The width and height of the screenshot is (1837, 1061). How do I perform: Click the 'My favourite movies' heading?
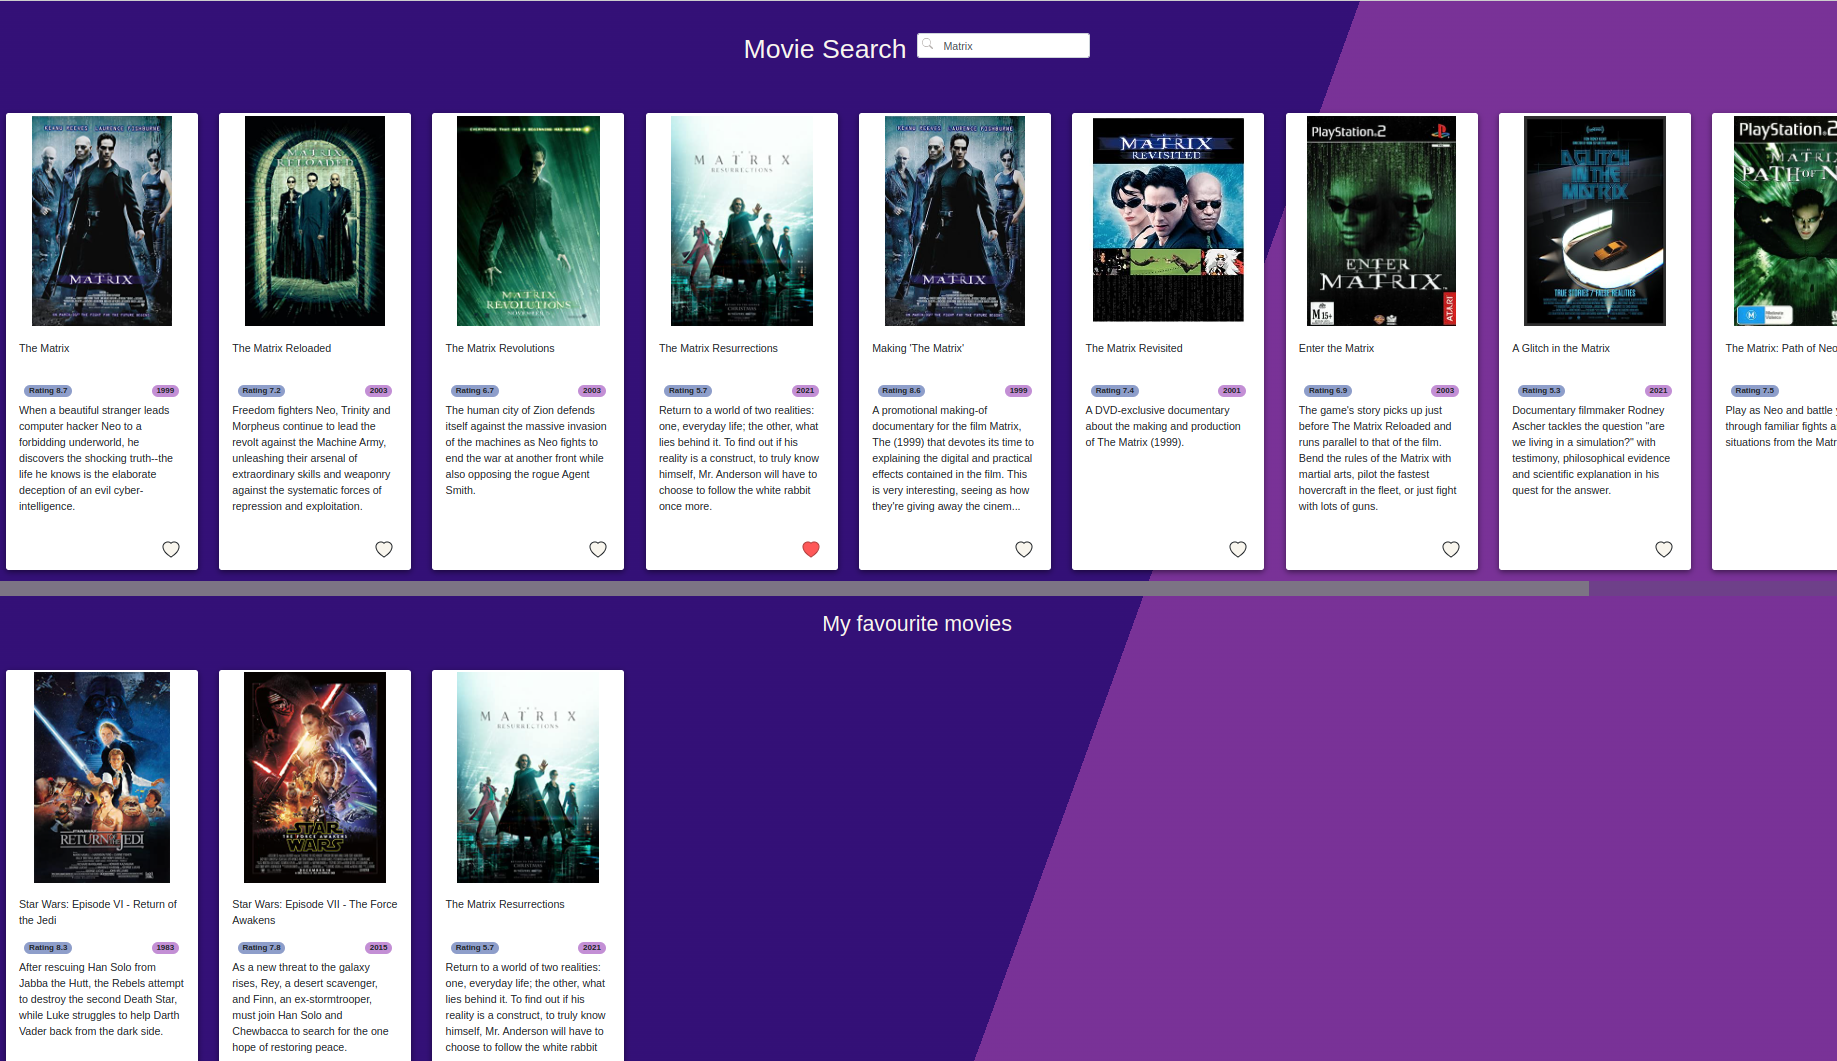pos(917,624)
